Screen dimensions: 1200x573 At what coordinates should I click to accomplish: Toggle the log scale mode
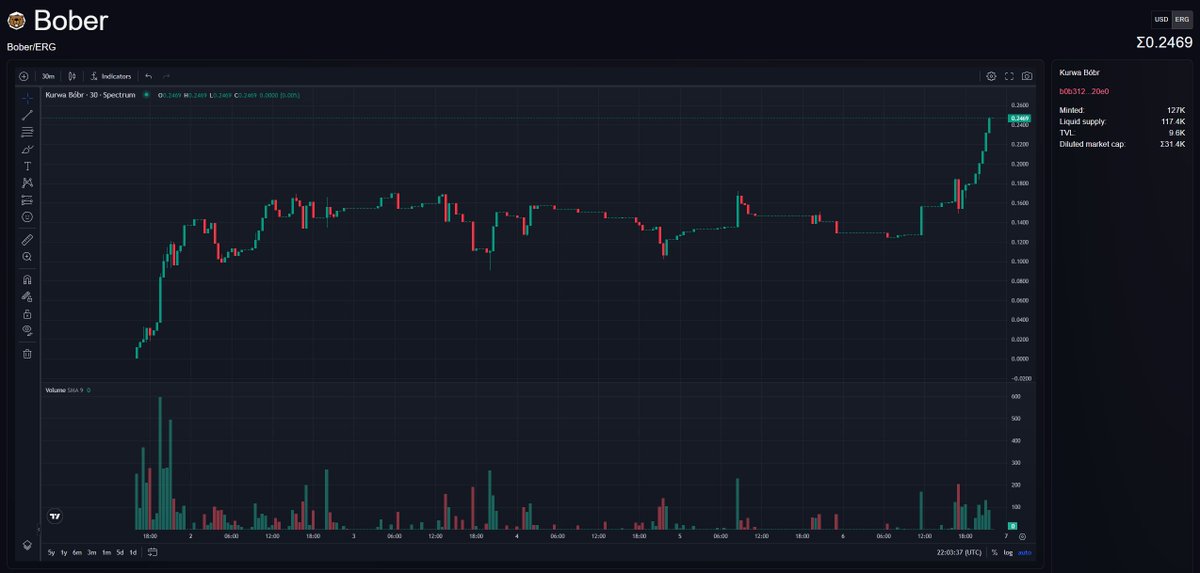click(1008, 552)
